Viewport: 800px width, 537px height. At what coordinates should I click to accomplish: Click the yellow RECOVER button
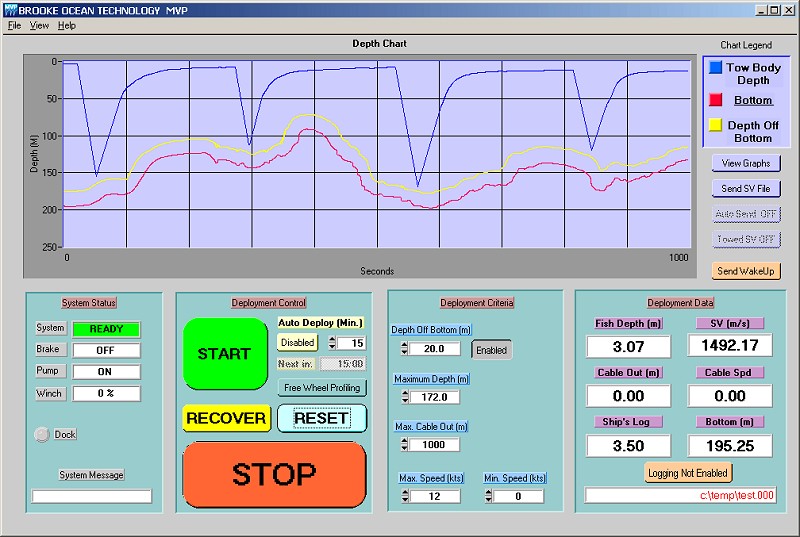[226, 418]
